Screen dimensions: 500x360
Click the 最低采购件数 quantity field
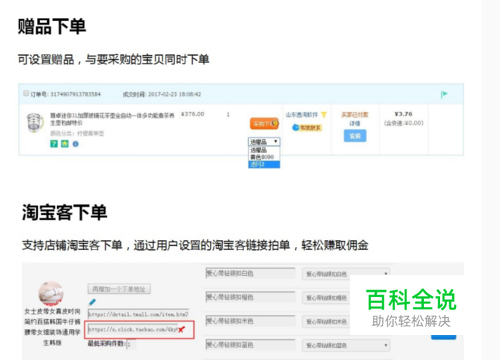131,344
